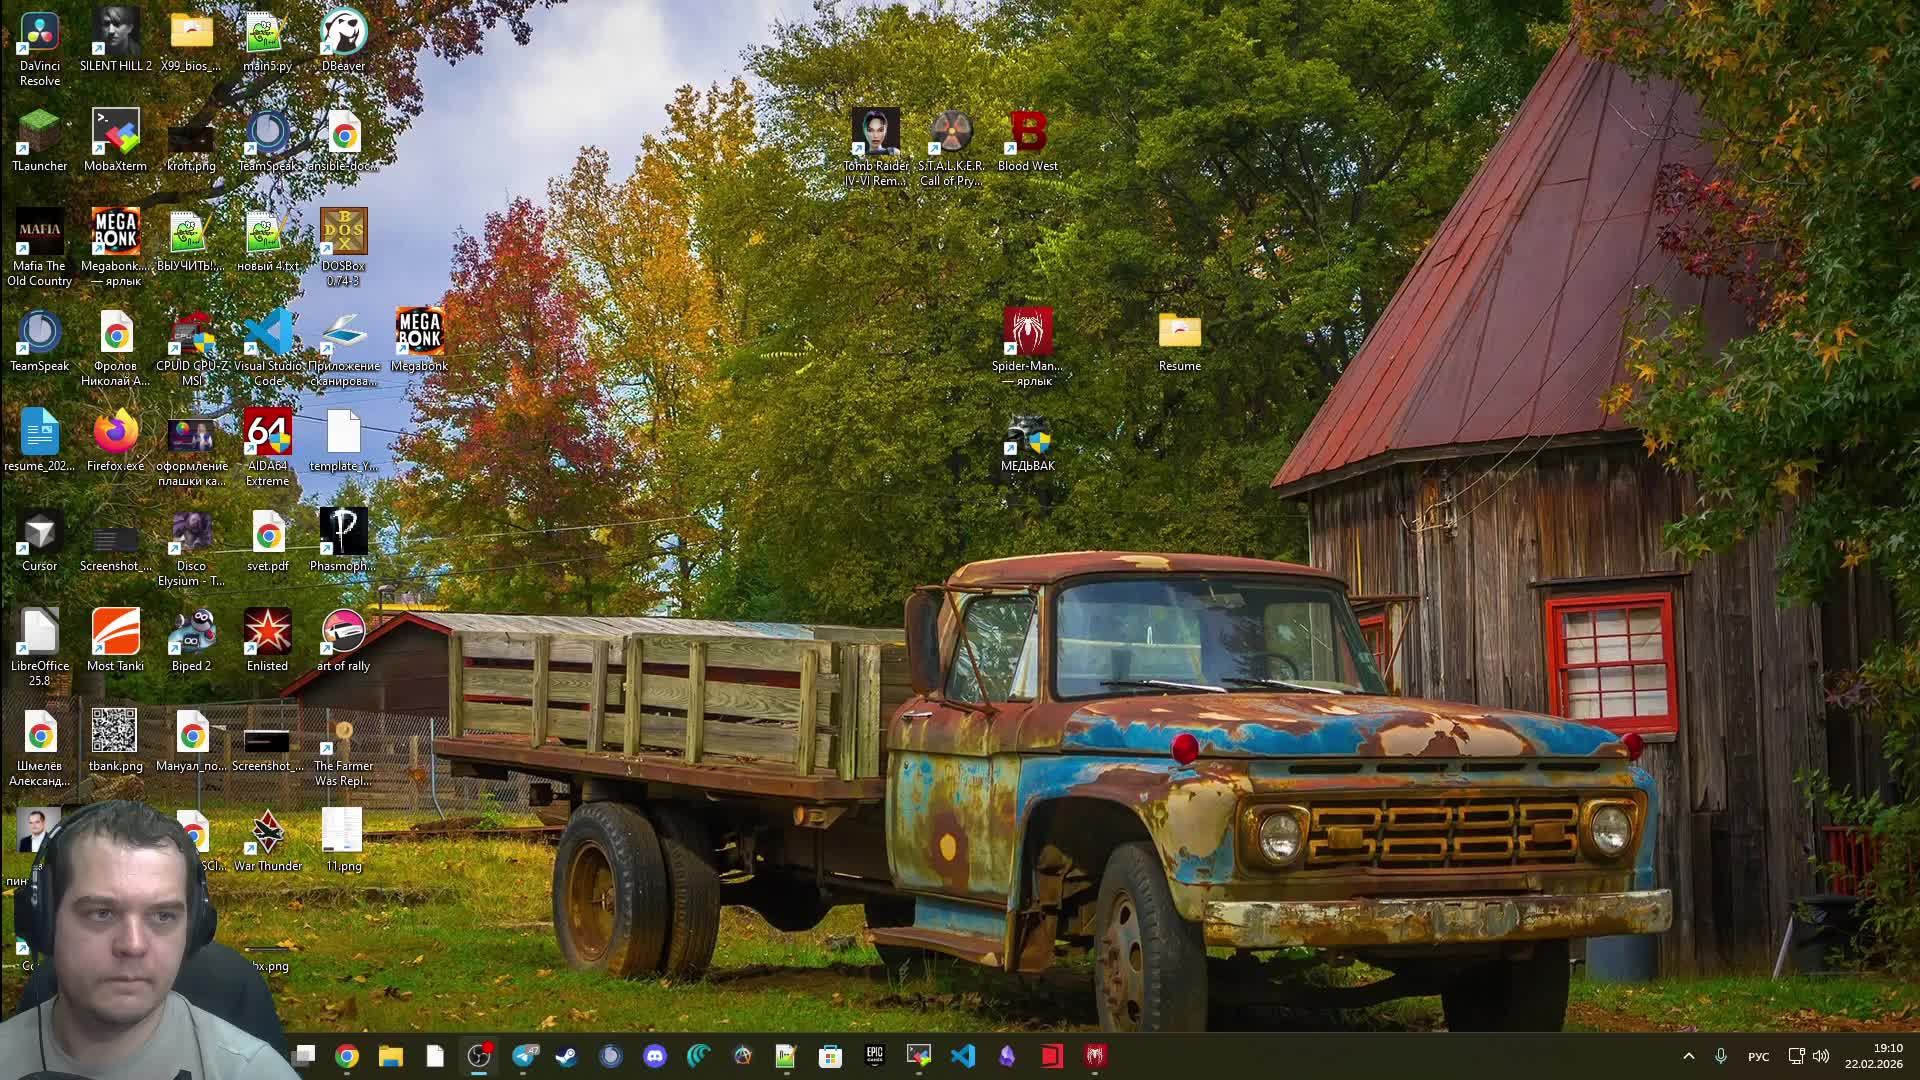1920x1080 pixels.
Task: Select the DOSBox 0.74-3 shortcut
Action: pyautogui.click(x=343, y=233)
